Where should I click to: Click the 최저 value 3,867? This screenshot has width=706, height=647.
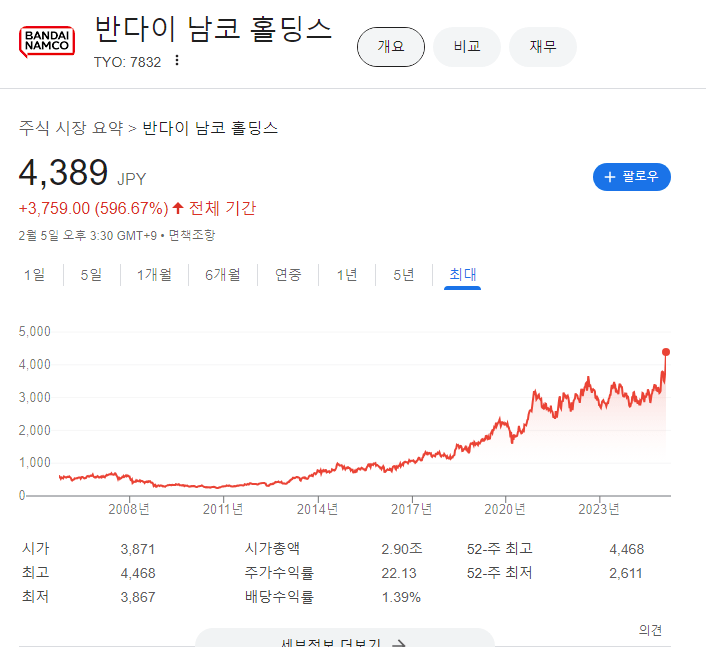coord(138,597)
